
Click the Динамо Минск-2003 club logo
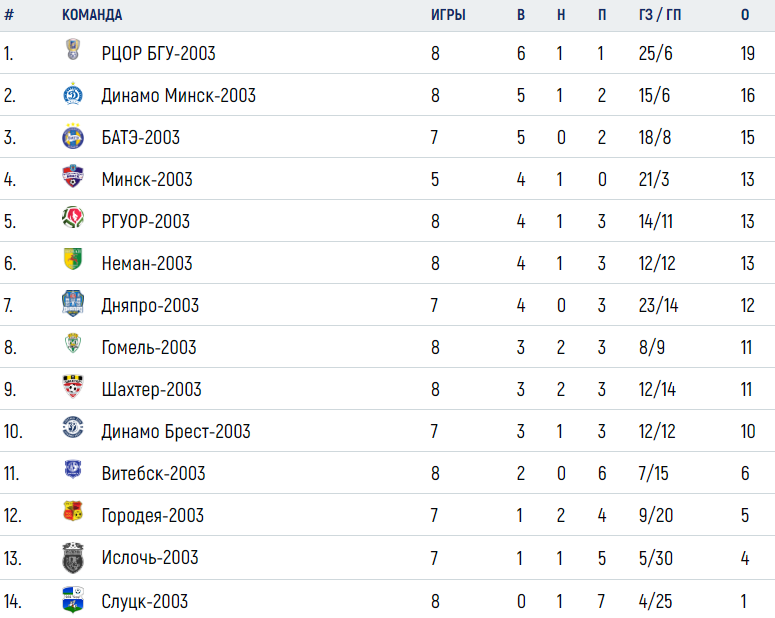point(73,94)
